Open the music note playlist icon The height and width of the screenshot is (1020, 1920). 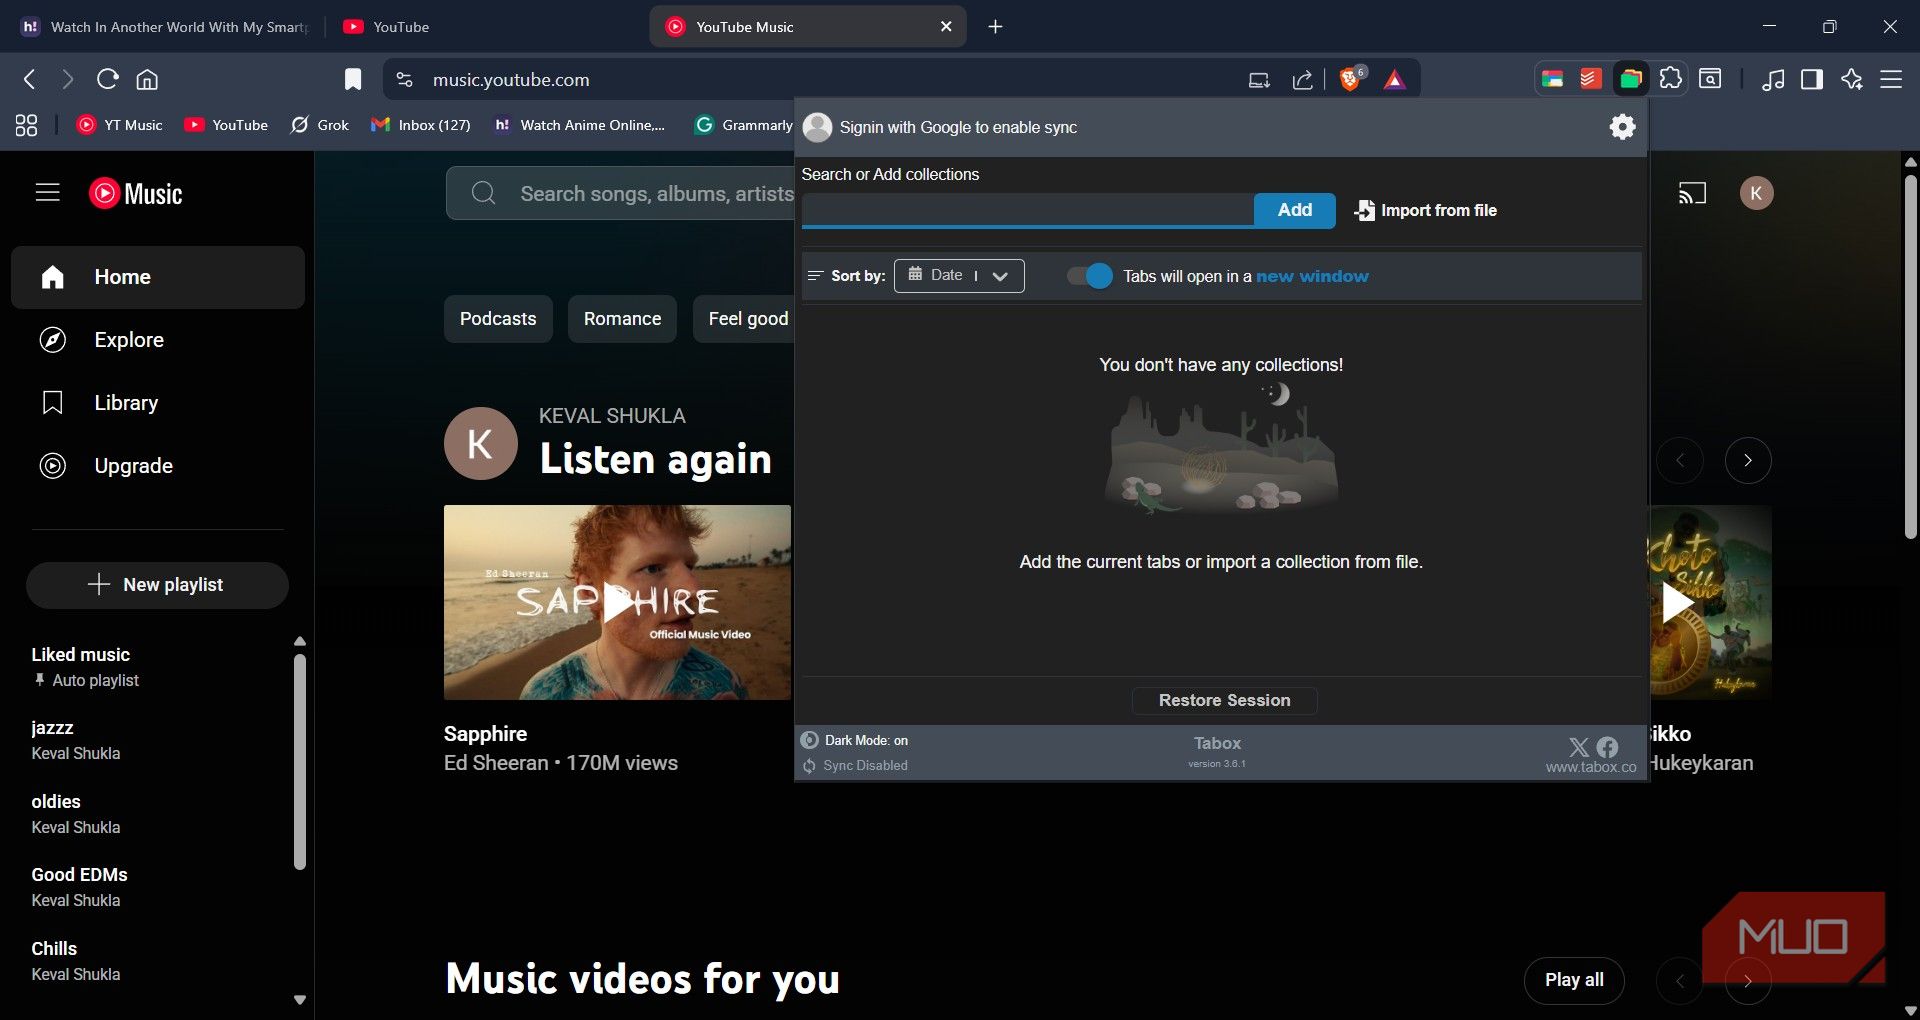point(1772,79)
